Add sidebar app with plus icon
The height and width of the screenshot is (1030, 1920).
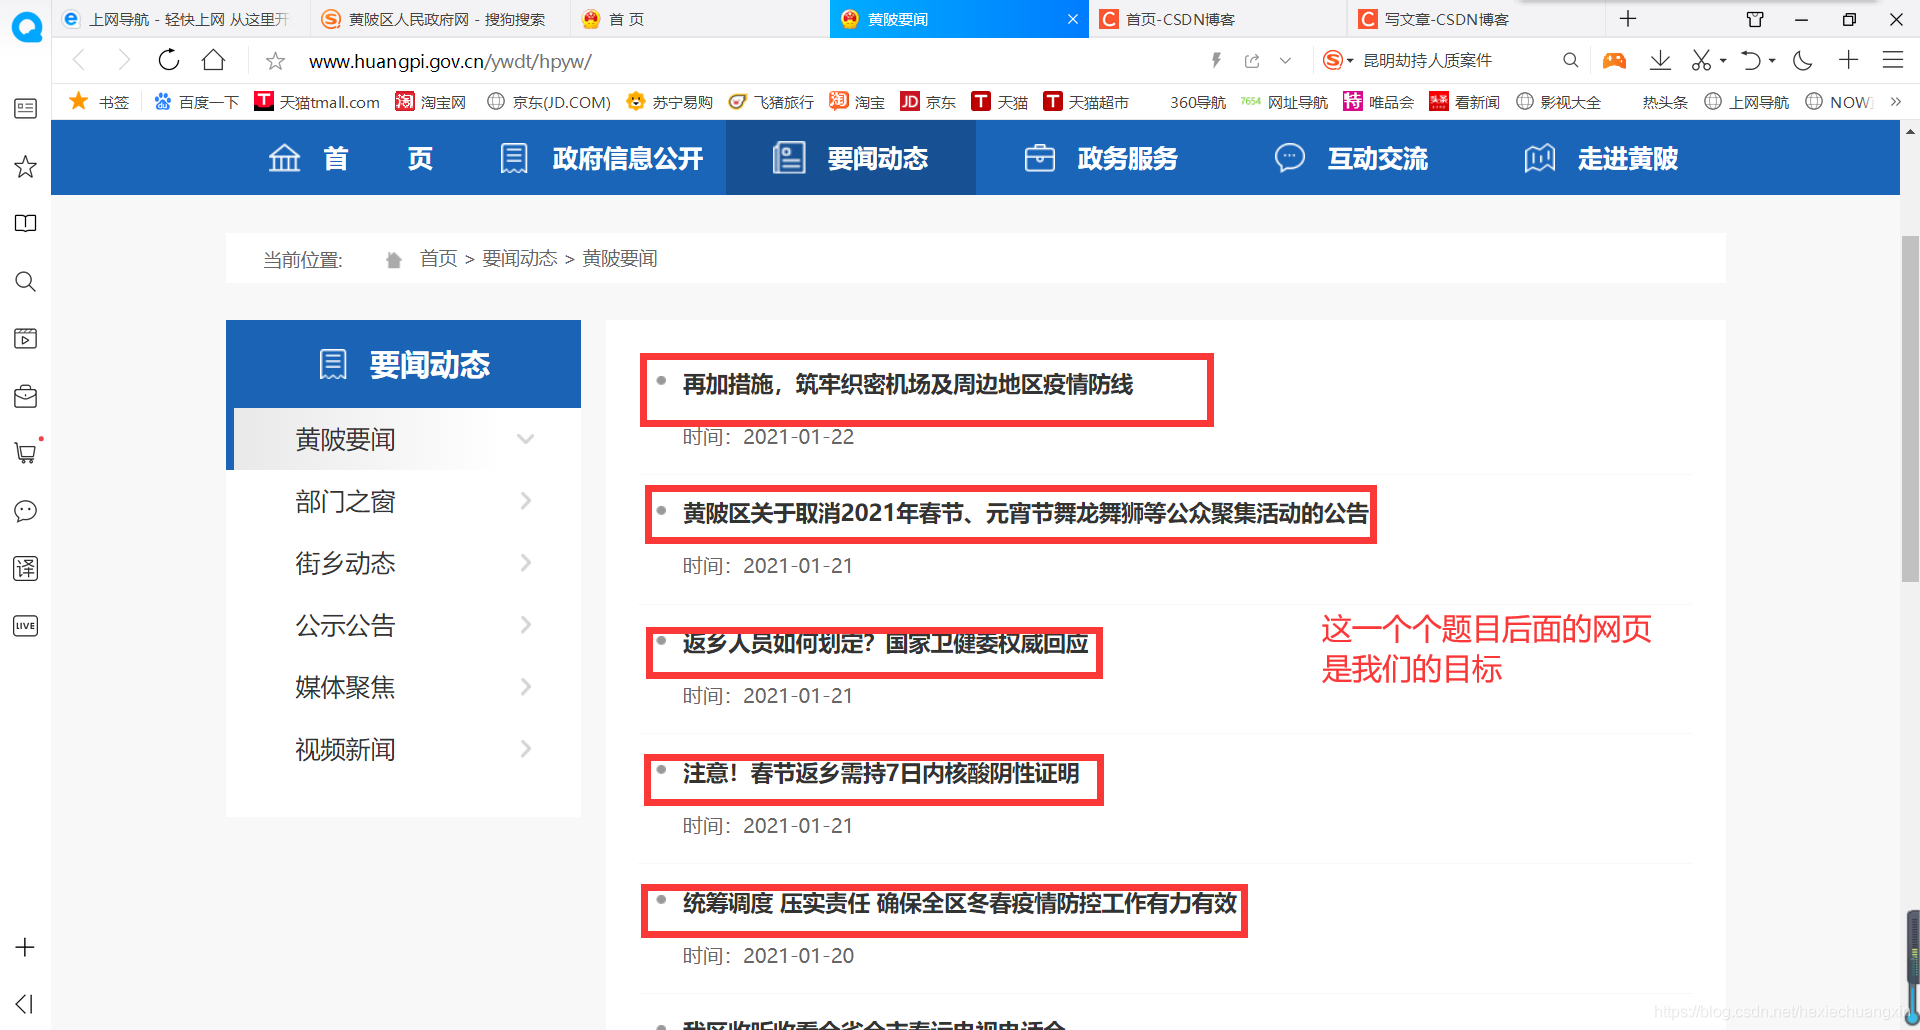[26, 947]
